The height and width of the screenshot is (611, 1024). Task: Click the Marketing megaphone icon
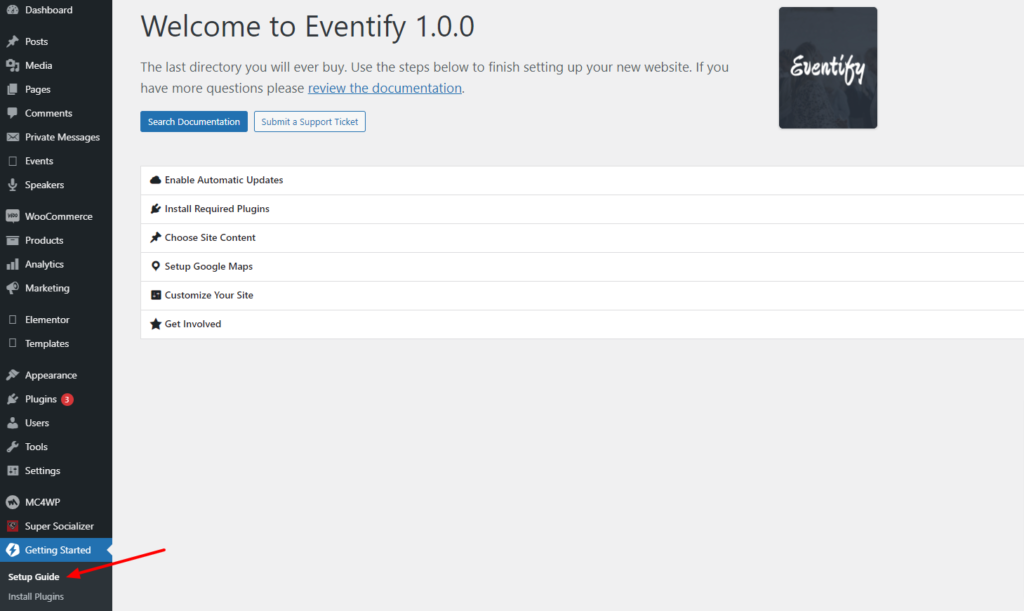tap(12, 288)
